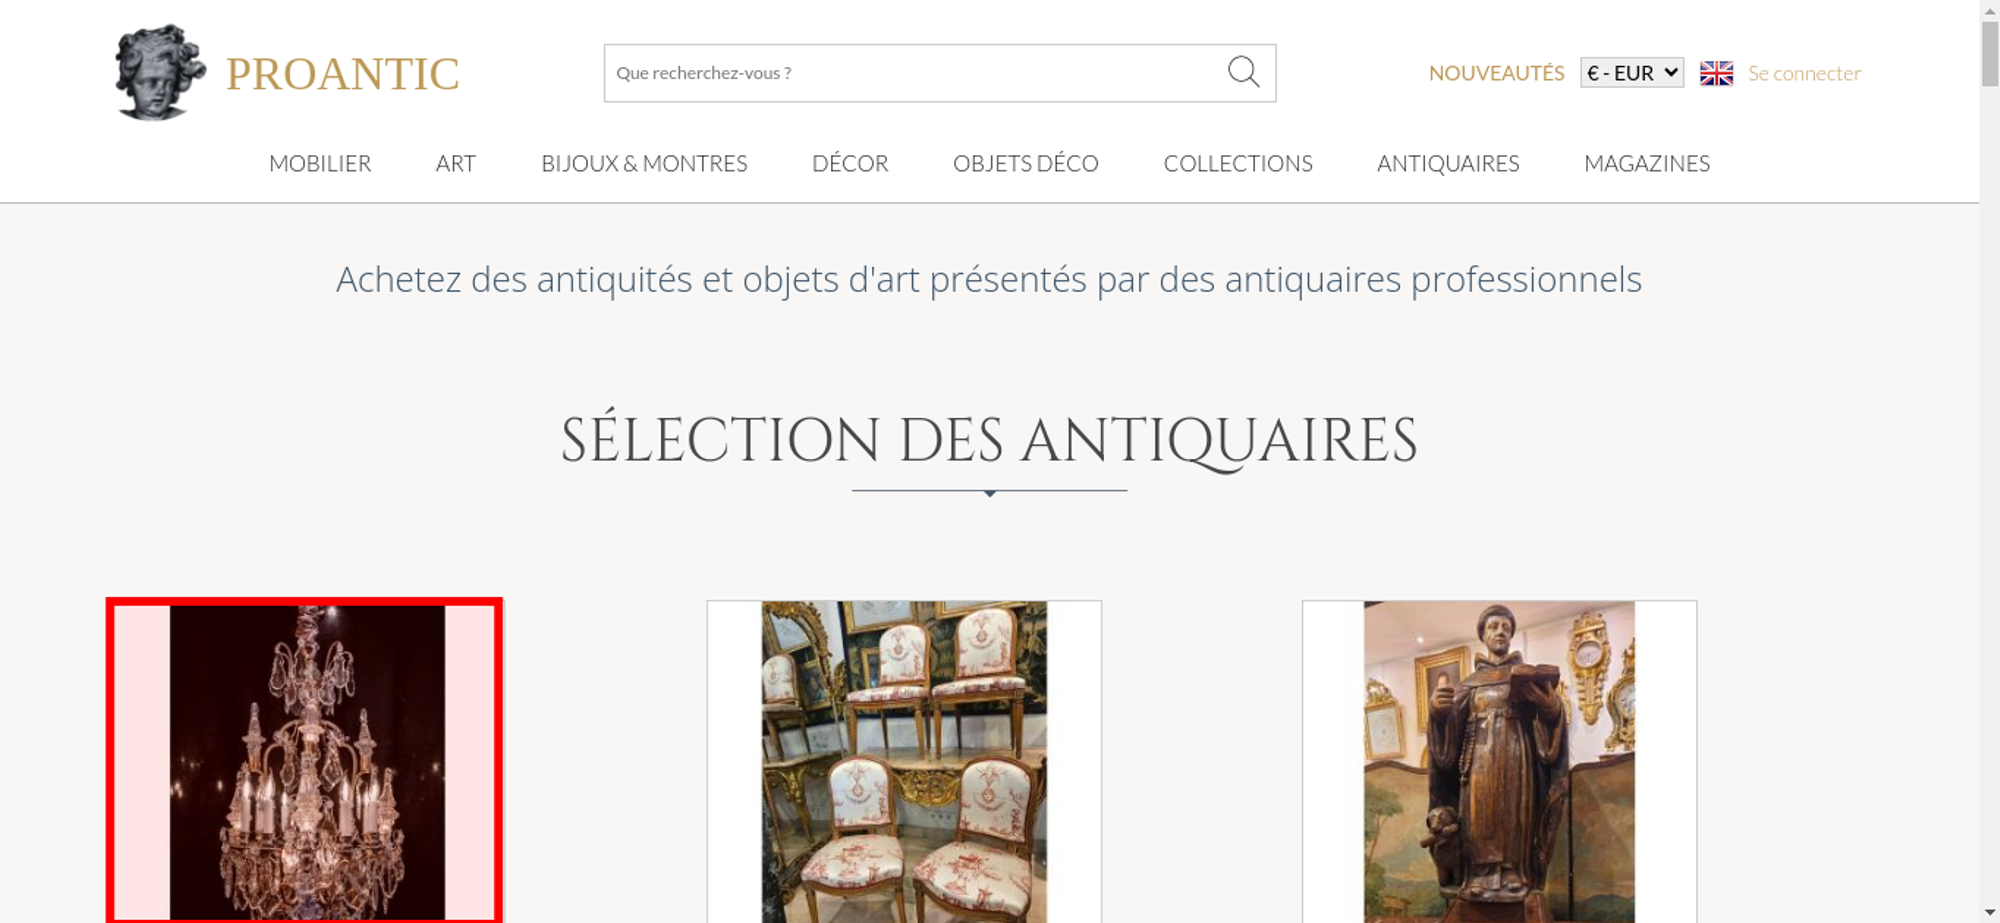
Task: Click the page vertical scrollbar thumb
Action: [1990, 54]
